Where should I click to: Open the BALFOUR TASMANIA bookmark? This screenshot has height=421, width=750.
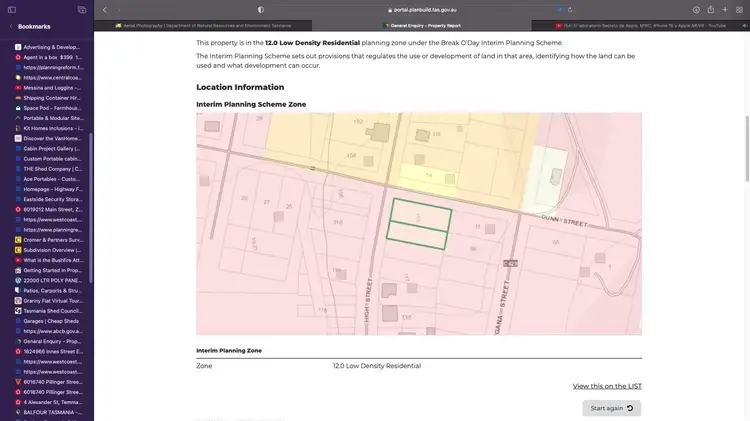[x=52, y=412]
